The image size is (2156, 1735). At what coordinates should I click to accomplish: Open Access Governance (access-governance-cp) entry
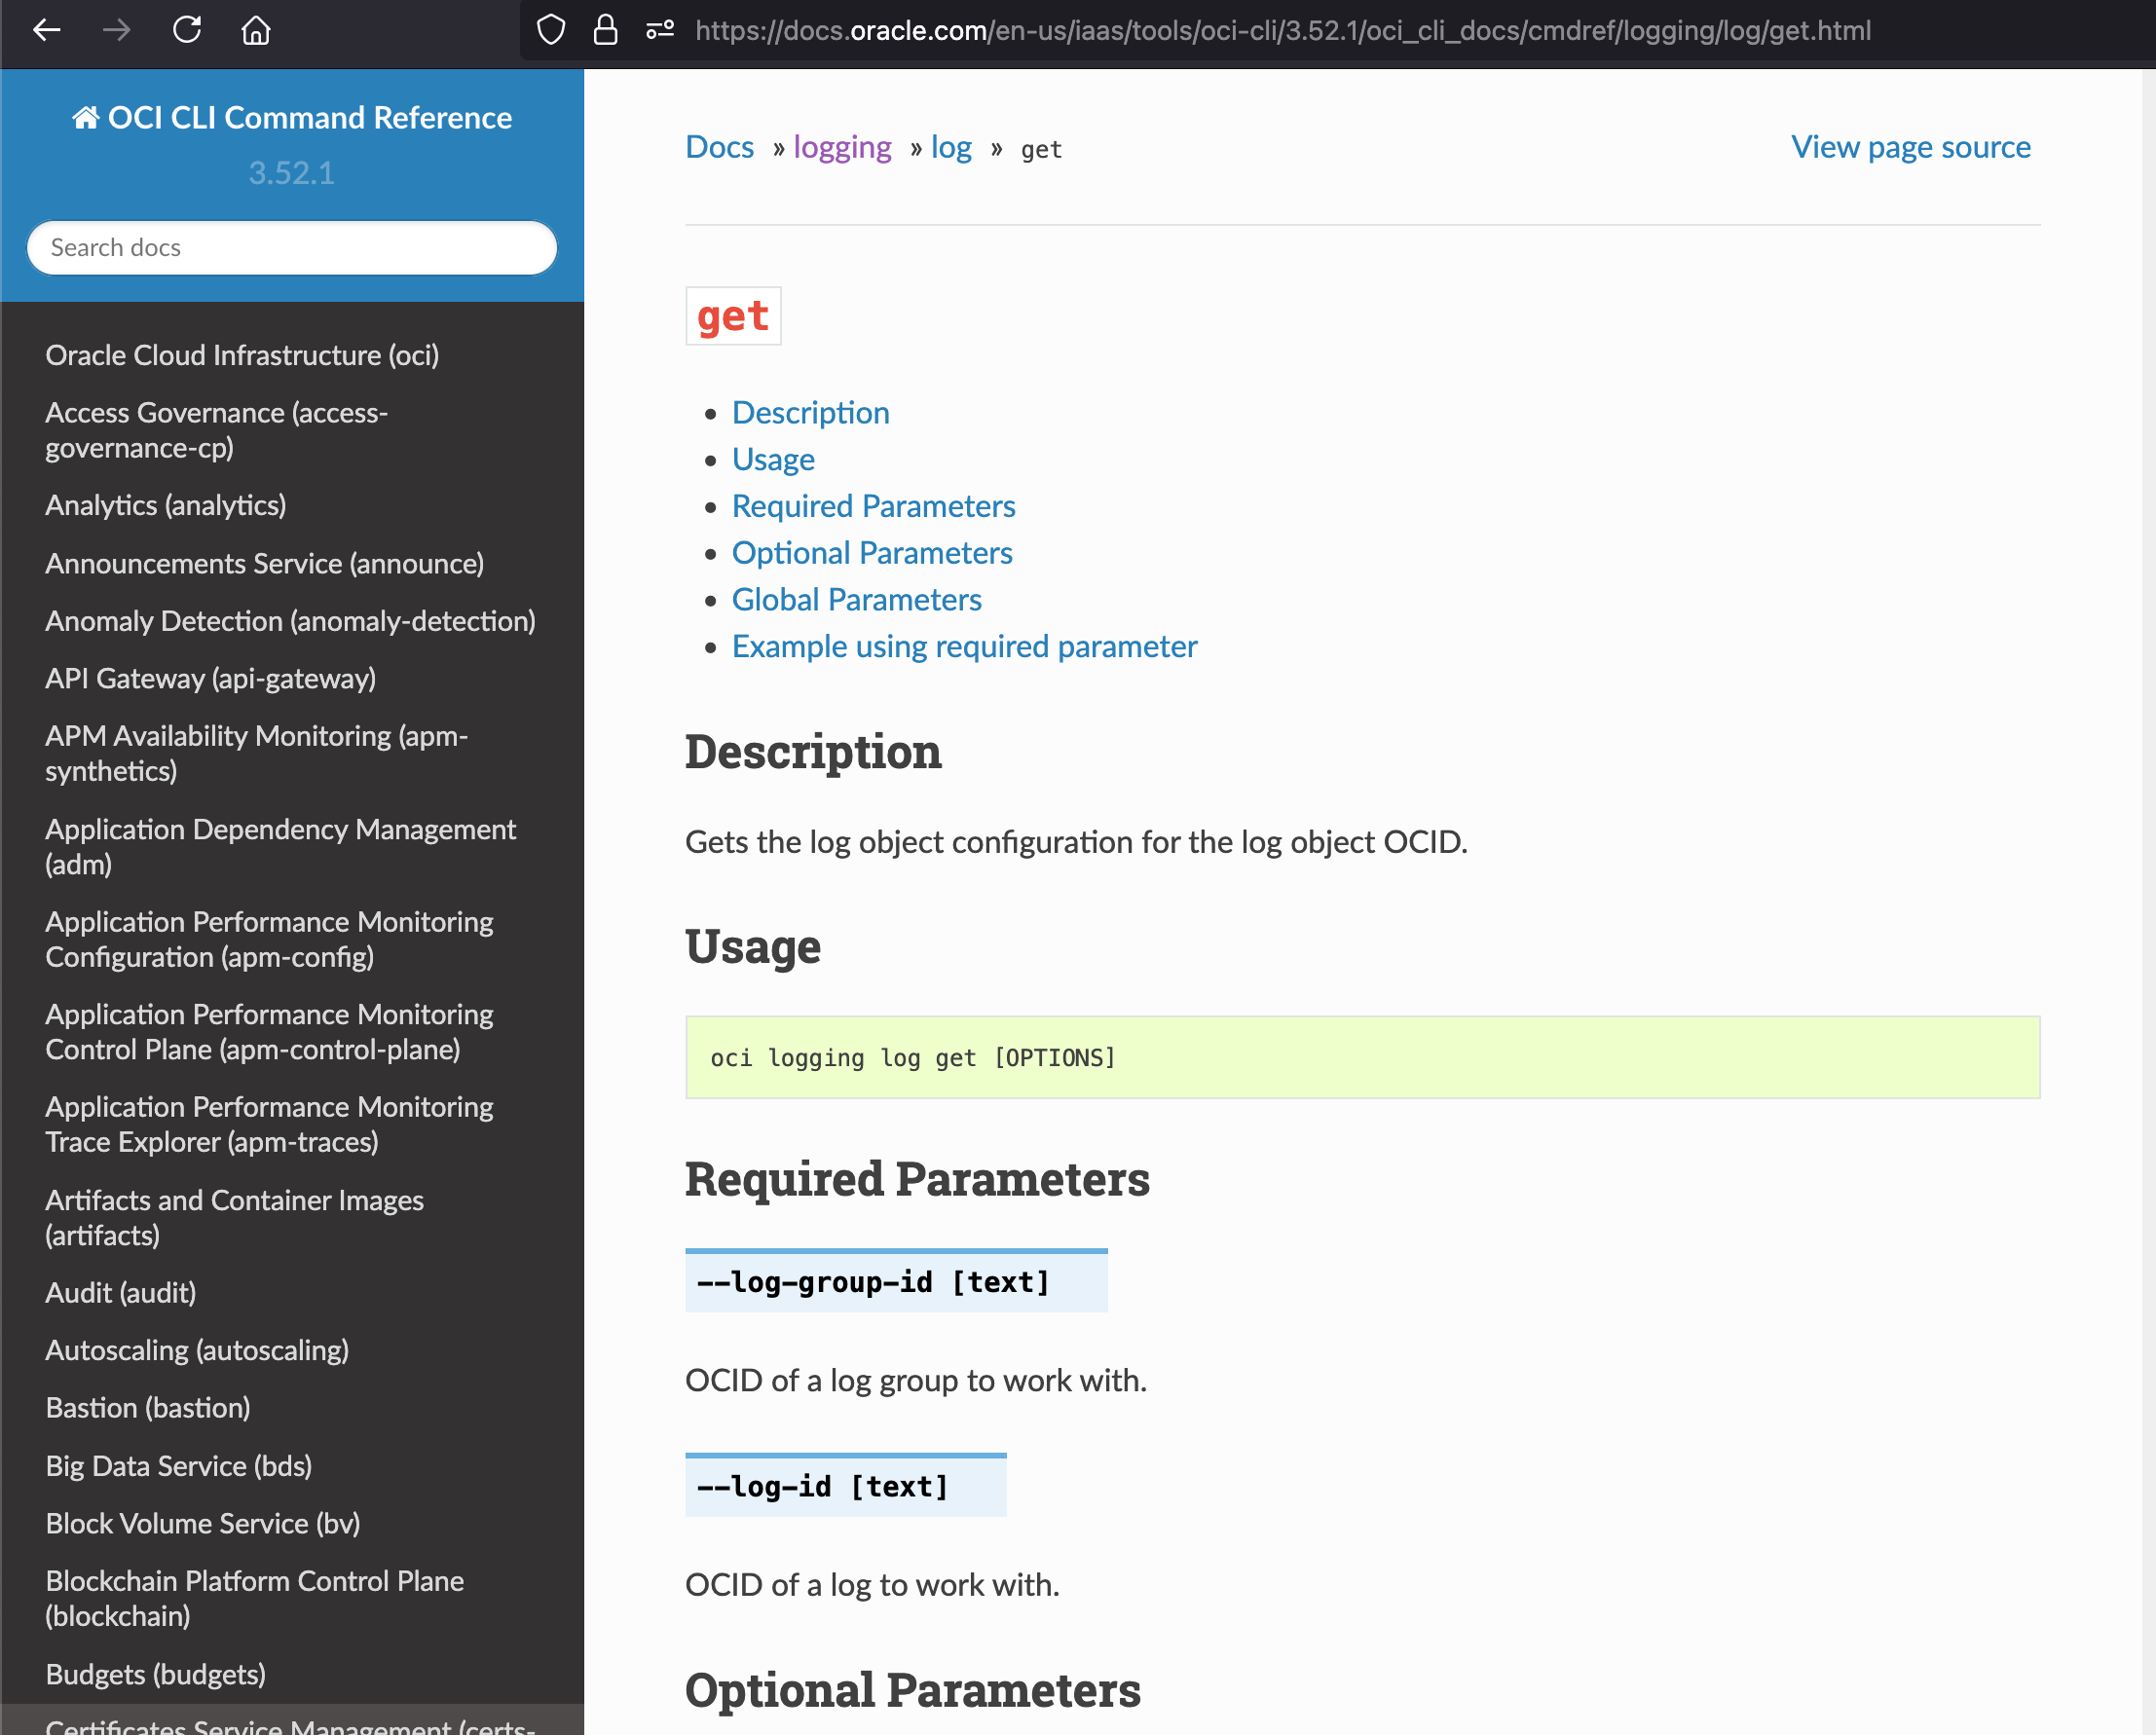[217, 430]
